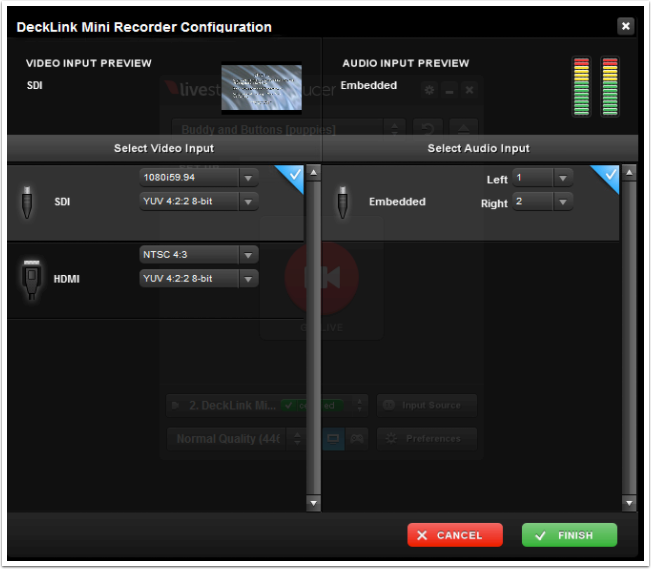
Task: Open the SDI YUV 4:2:2 8-bit dropdown
Action: coord(199,201)
